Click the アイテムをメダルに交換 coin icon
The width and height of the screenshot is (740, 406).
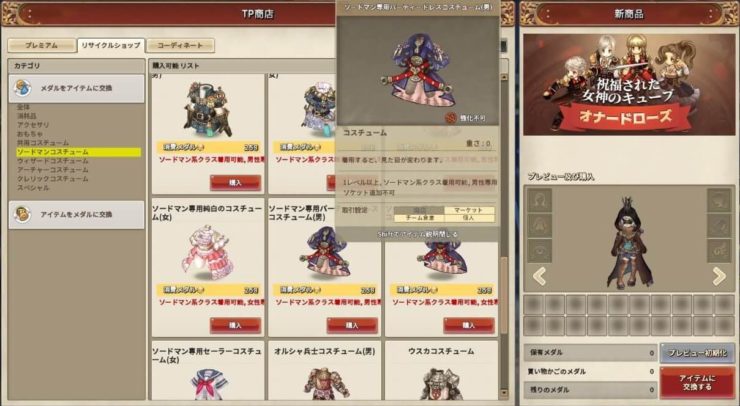pyautogui.click(x=22, y=214)
